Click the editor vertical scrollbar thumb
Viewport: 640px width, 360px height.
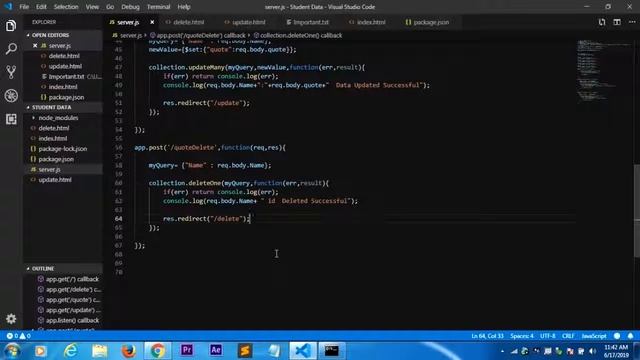coord(637,211)
